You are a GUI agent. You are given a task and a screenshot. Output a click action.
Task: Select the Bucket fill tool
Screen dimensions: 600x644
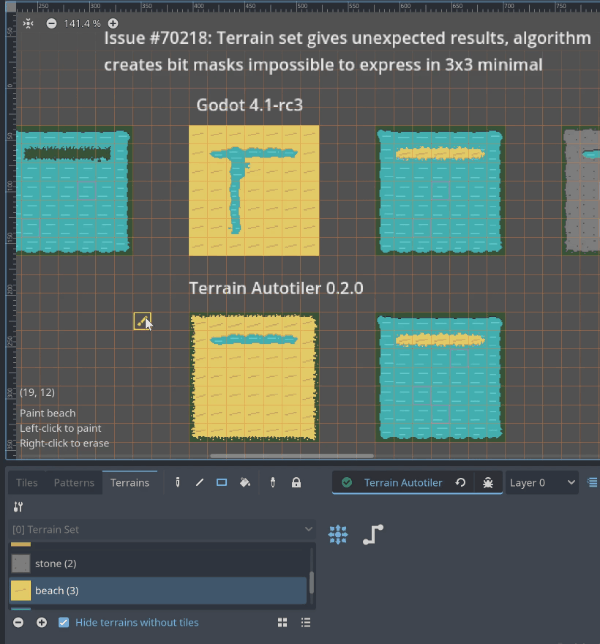coord(245,482)
